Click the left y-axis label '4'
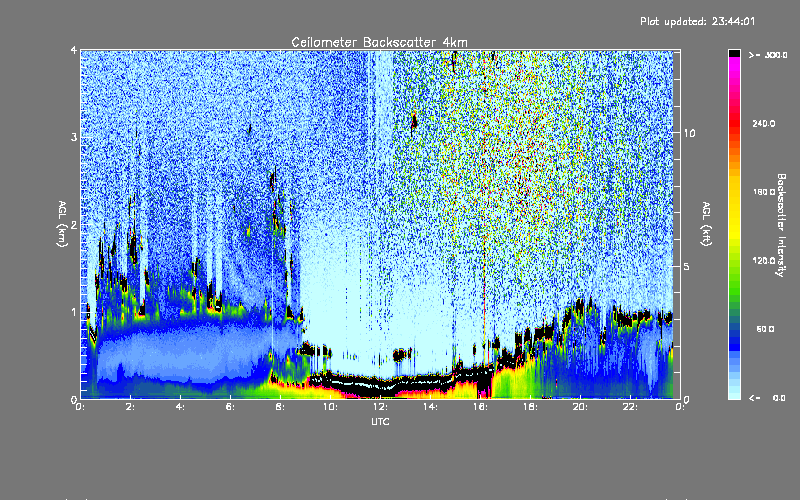 coord(74,50)
